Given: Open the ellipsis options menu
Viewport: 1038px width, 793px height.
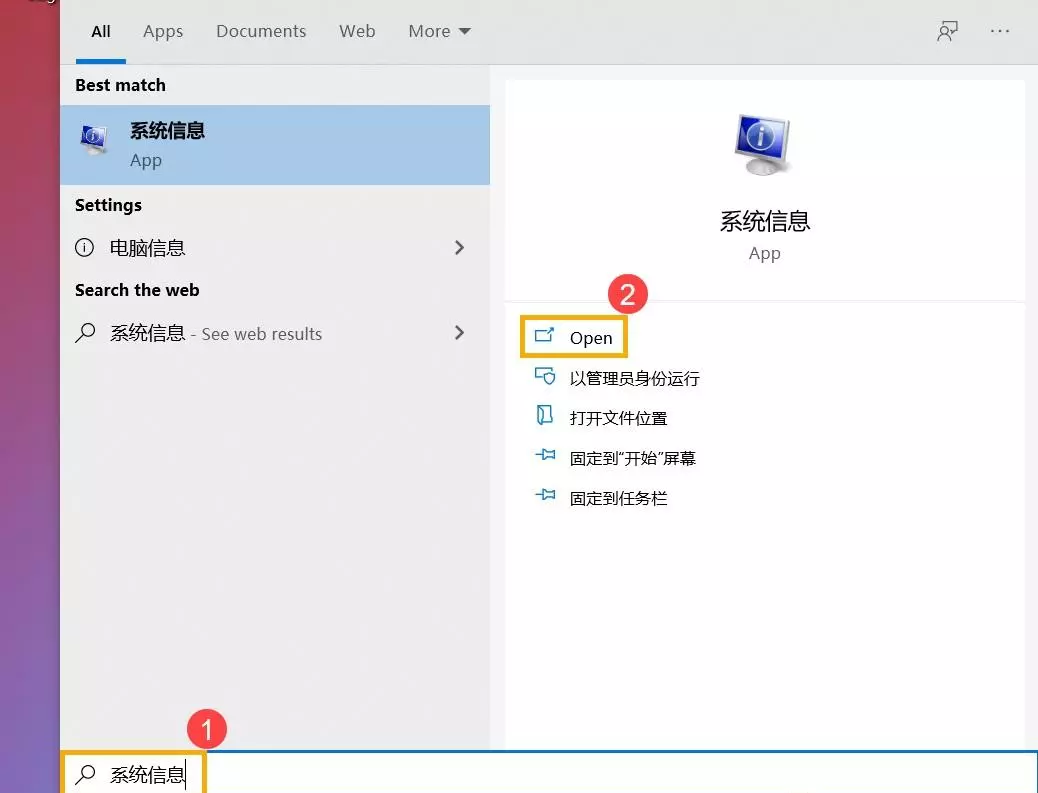Looking at the screenshot, I should coord(1000,31).
